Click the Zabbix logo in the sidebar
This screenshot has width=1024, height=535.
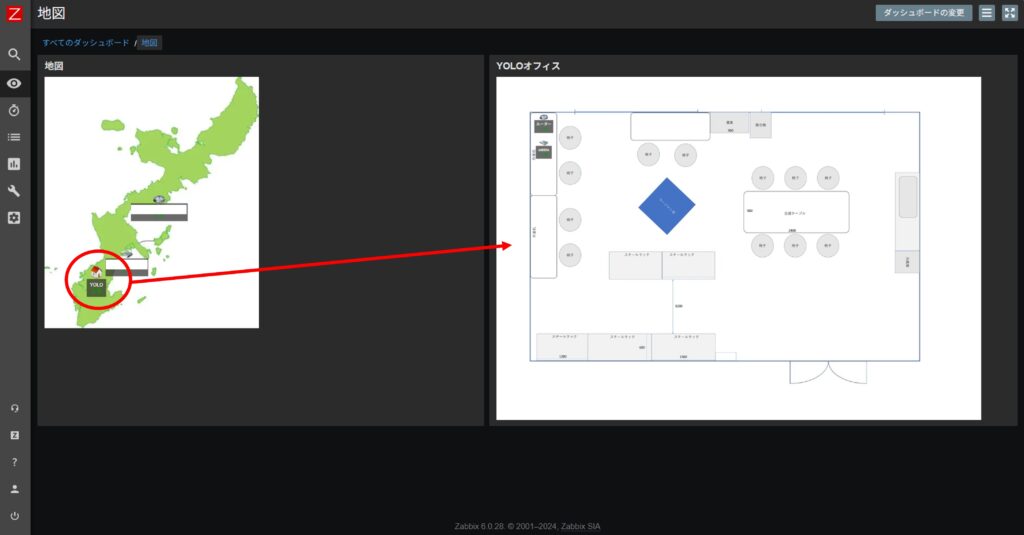[14, 14]
